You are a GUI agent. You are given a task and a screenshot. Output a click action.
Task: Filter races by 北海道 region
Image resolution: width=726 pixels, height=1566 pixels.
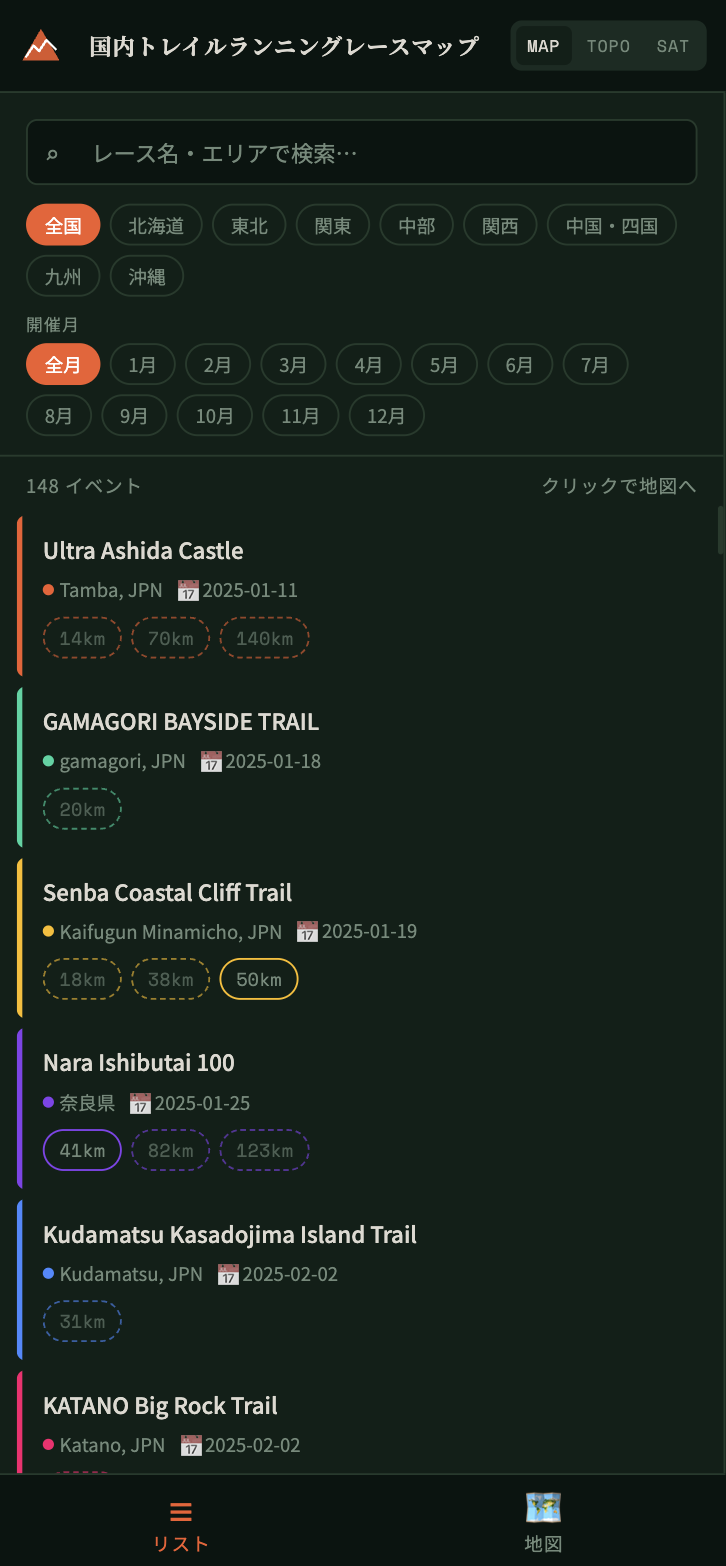(x=156, y=225)
